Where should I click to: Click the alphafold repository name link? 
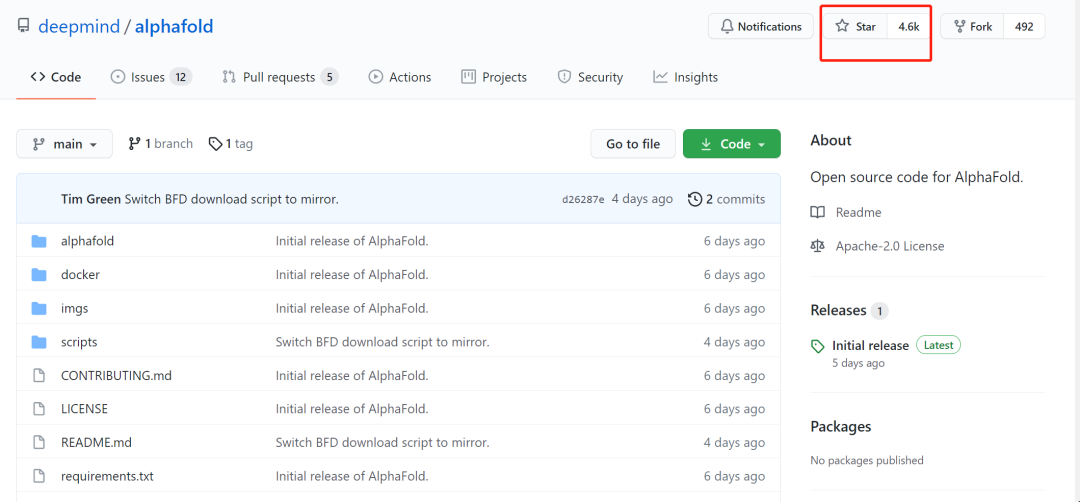coord(174,27)
